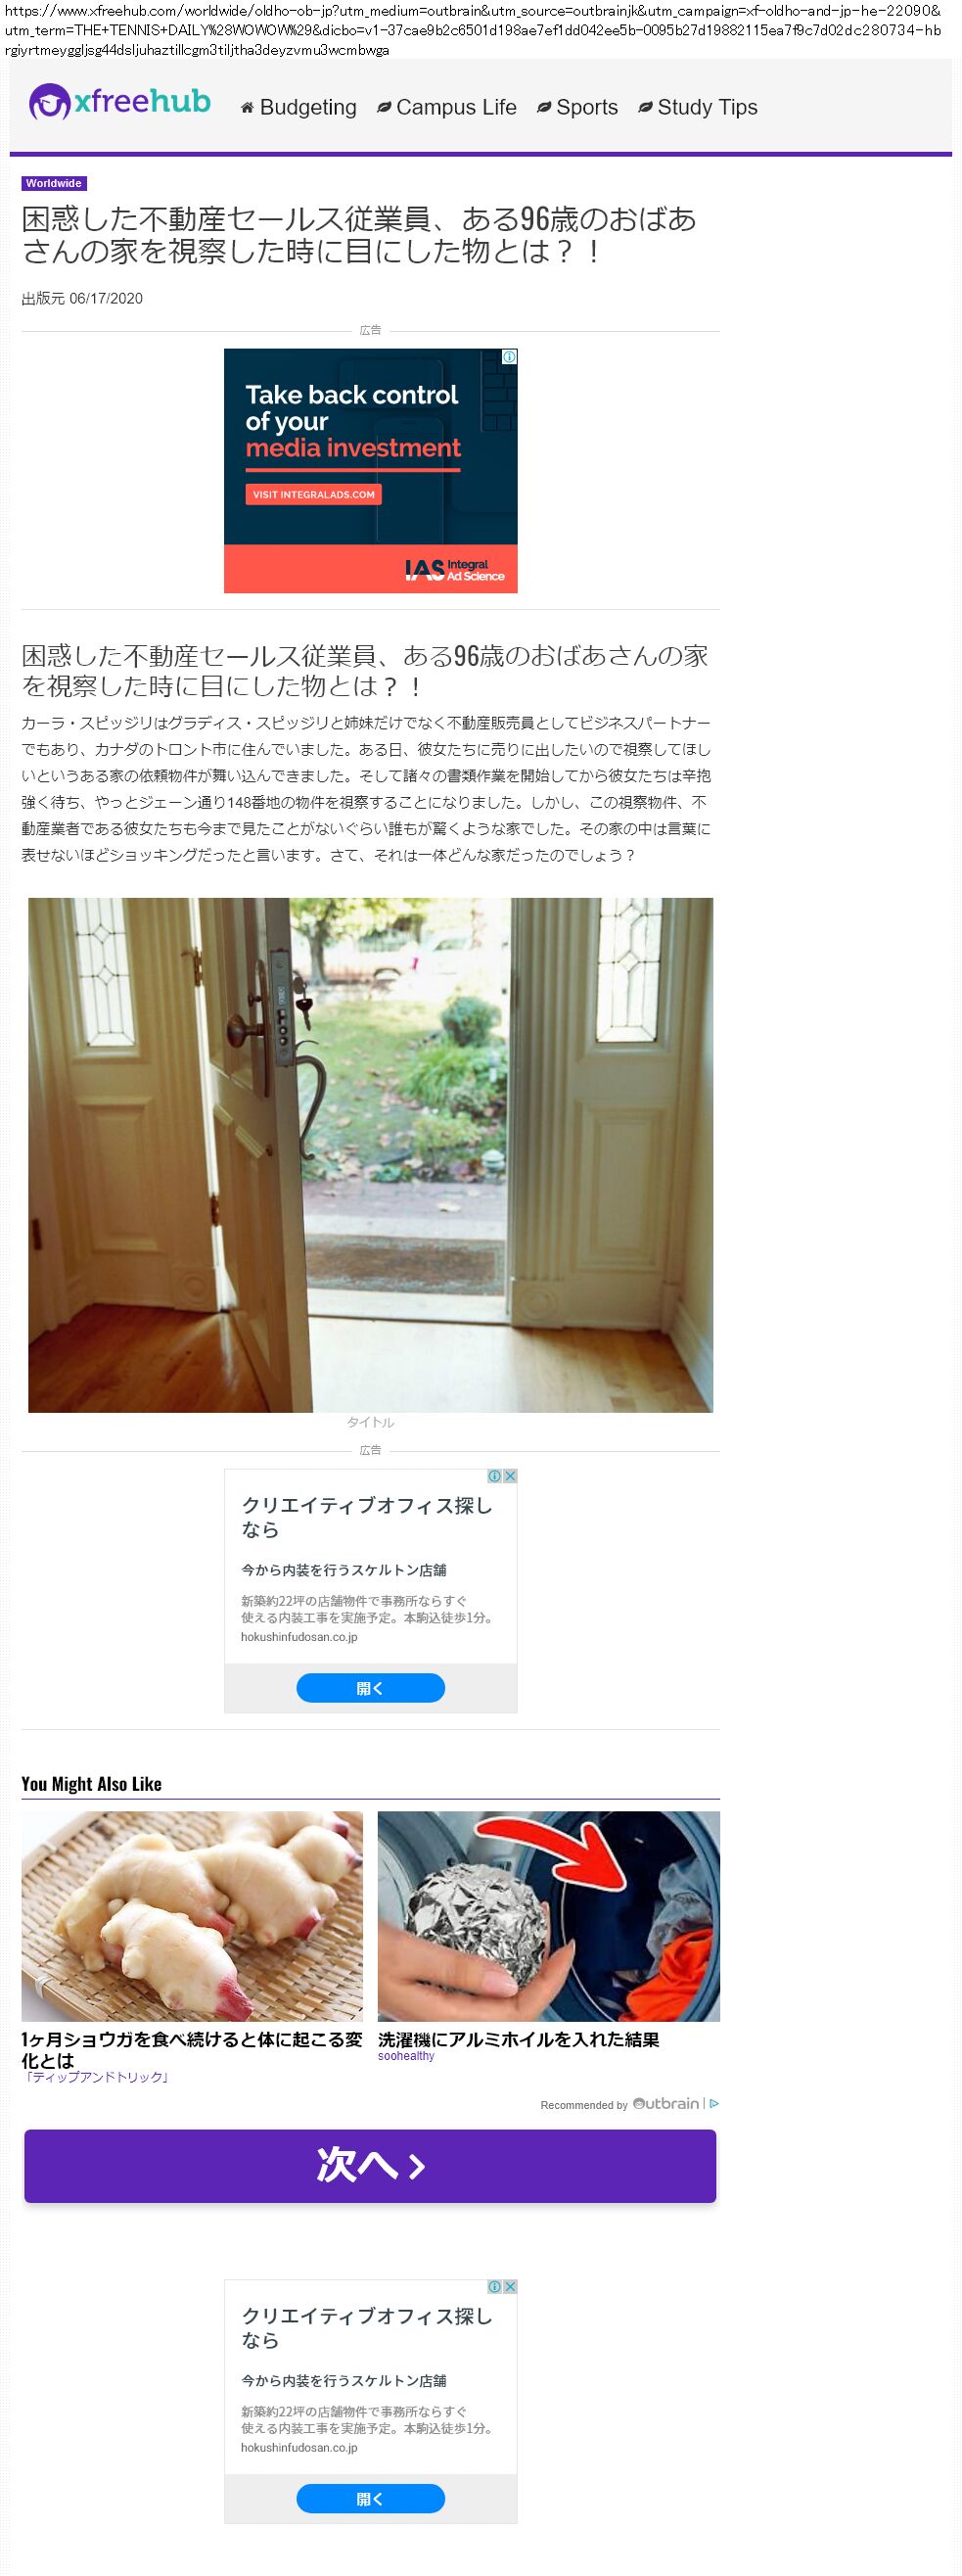This screenshot has width=962, height=2576.
Task: Click the Worldwide category tag
Action: pyautogui.click(x=54, y=183)
